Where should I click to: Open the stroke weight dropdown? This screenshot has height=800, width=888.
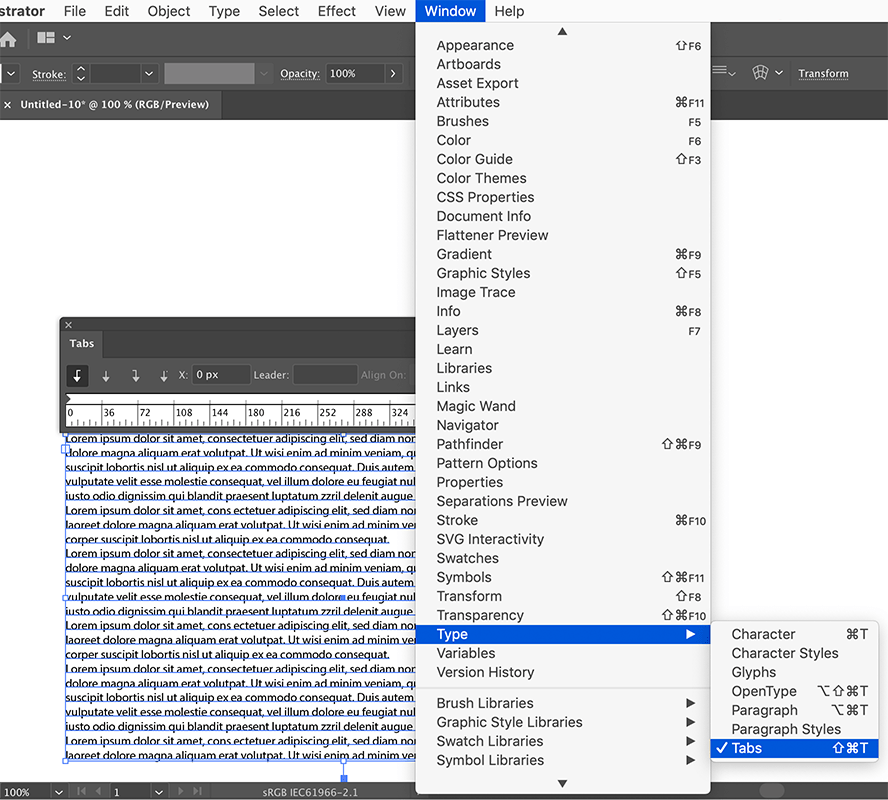pyautogui.click(x=148, y=73)
